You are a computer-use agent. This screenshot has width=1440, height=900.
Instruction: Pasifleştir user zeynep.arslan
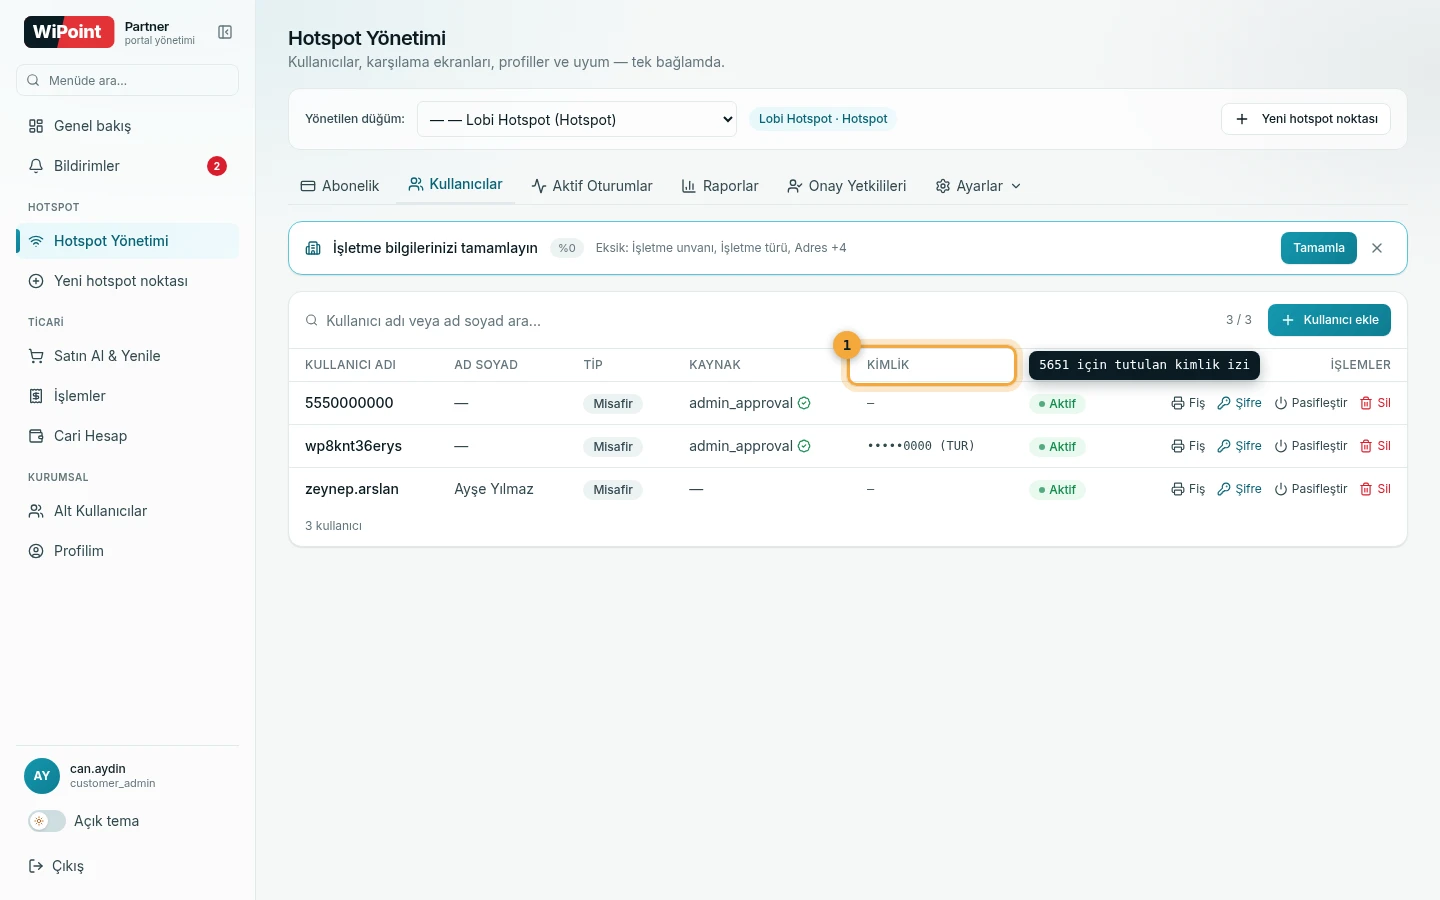(x=1311, y=489)
